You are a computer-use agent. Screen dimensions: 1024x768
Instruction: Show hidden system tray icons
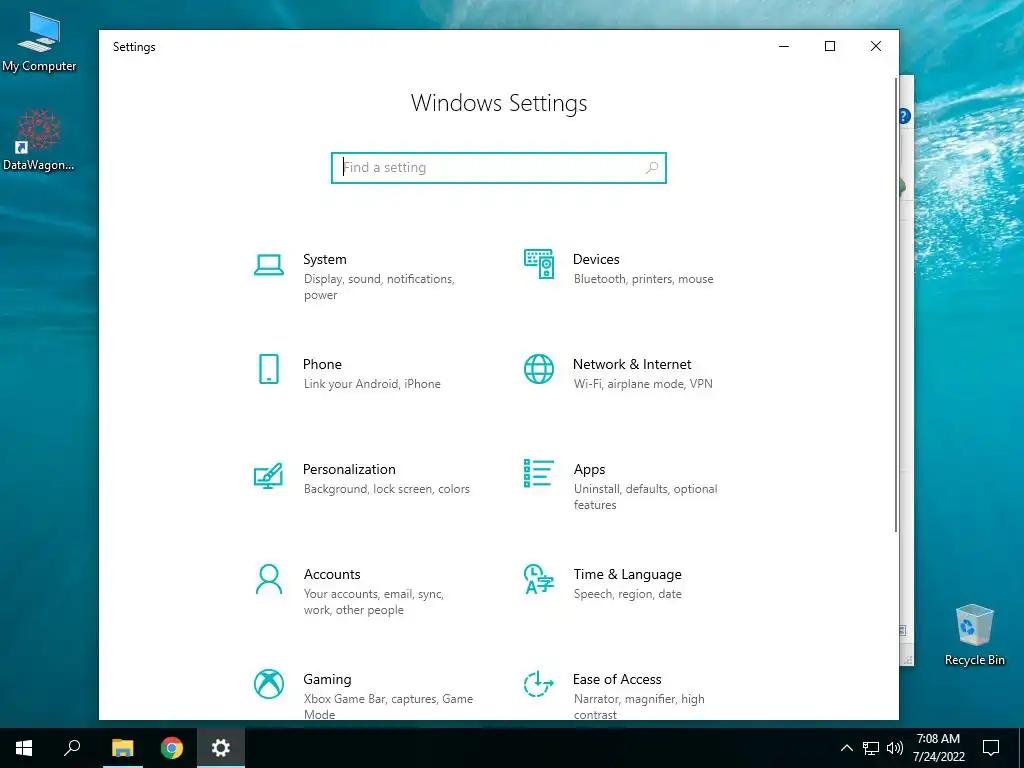tap(846, 748)
